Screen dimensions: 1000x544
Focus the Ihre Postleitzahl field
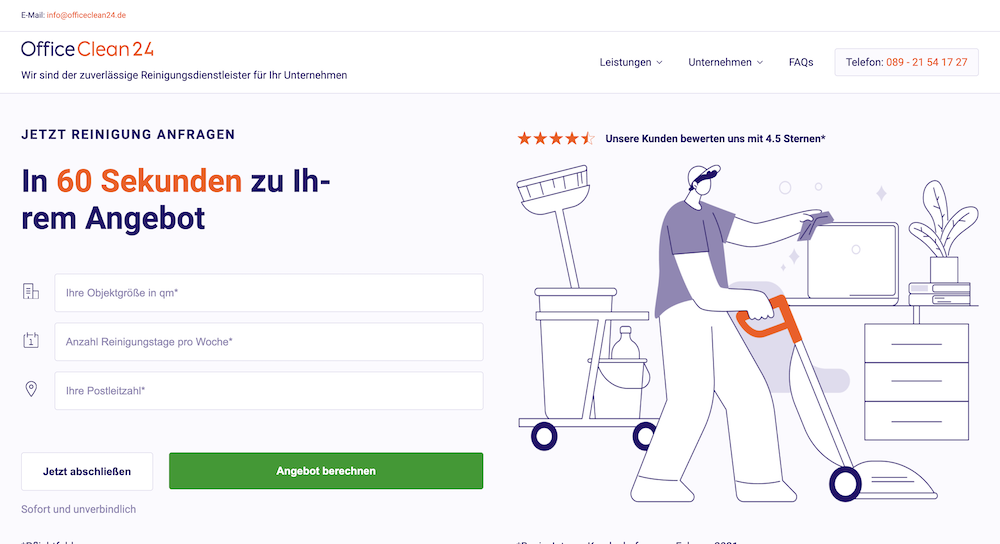point(268,391)
